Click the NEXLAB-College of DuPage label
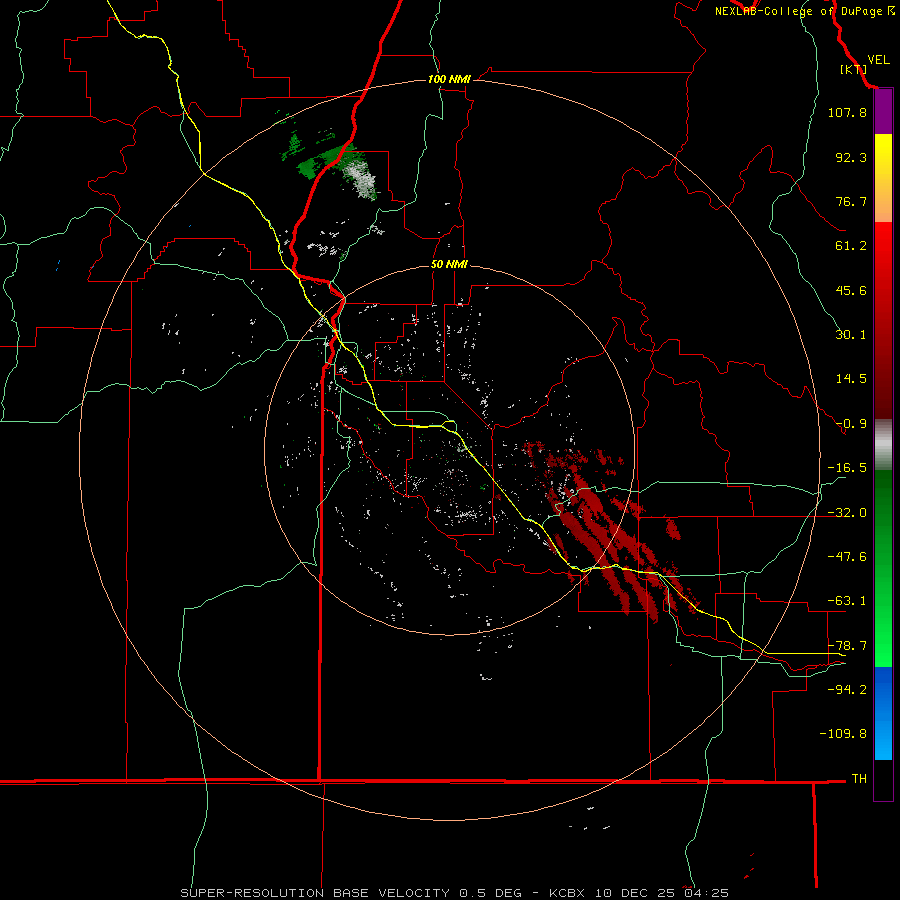 (798, 11)
